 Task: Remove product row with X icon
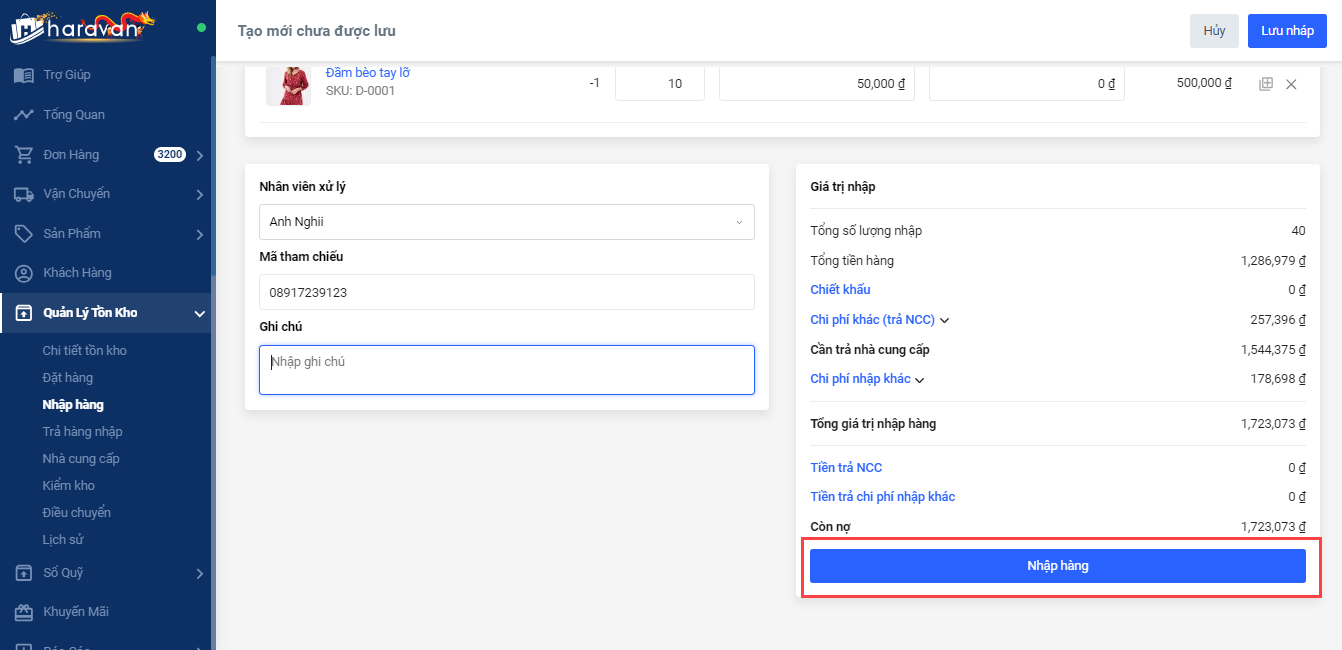click(1291, 84)
